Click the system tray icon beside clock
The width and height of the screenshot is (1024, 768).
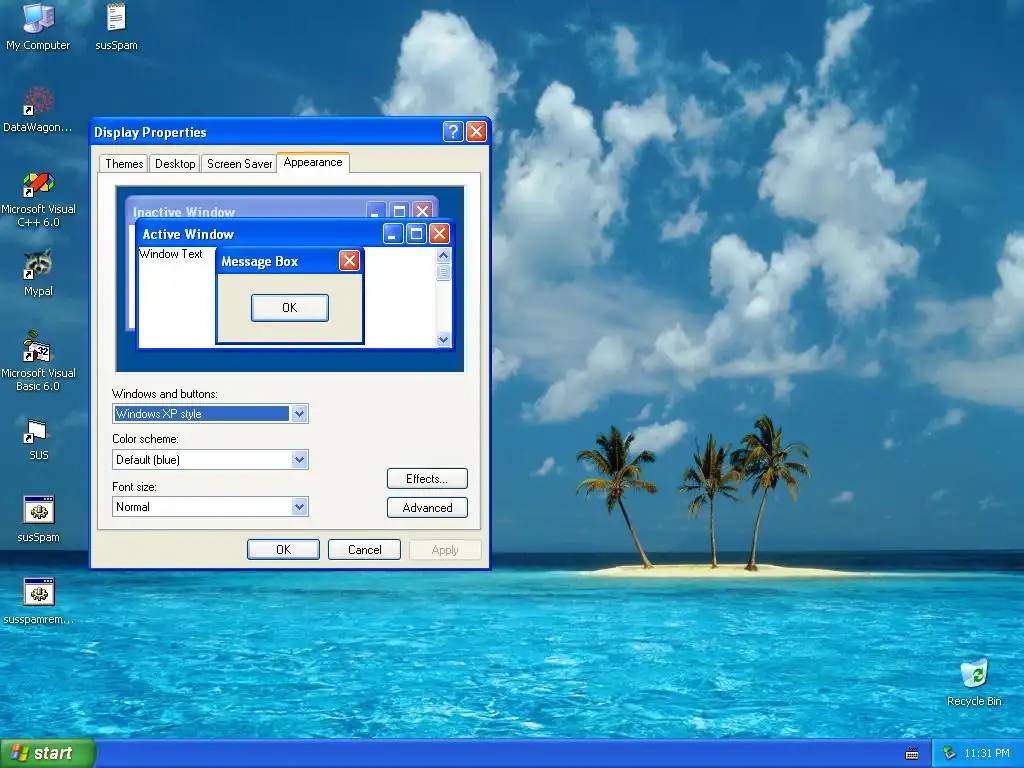tap(949, 754)
